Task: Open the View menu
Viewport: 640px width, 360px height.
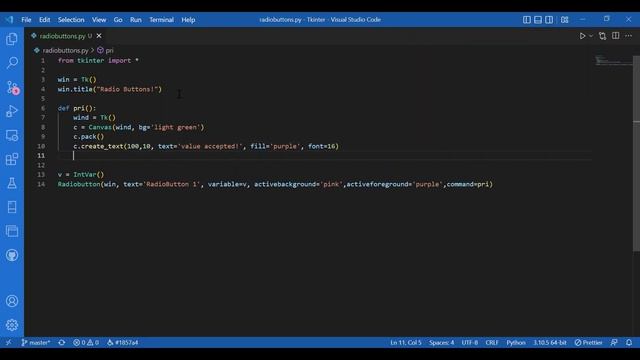Action: pyautogui.click(x=99, y=20)
